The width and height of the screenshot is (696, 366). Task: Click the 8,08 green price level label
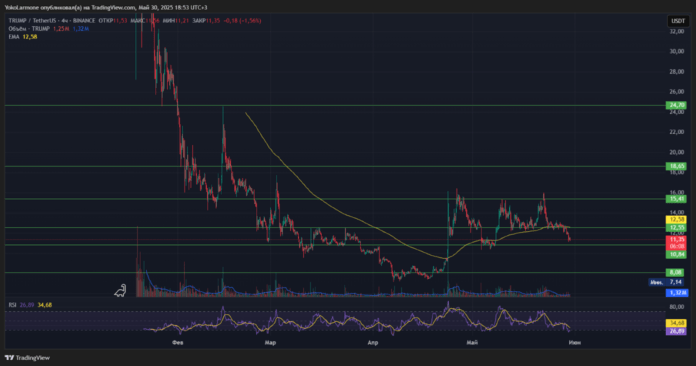point(676,272)
